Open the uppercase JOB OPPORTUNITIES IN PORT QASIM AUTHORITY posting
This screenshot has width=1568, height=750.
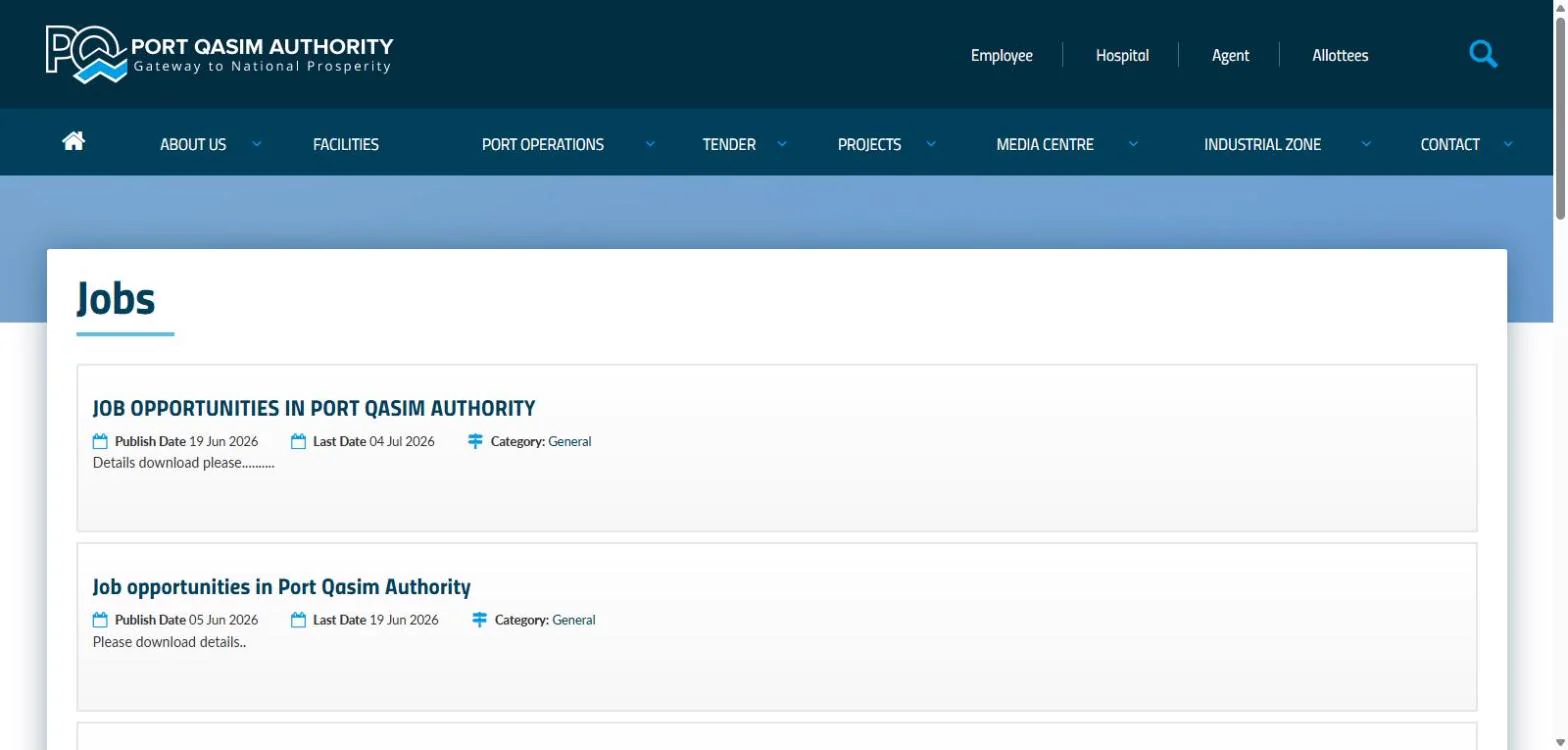click(314, 408)
